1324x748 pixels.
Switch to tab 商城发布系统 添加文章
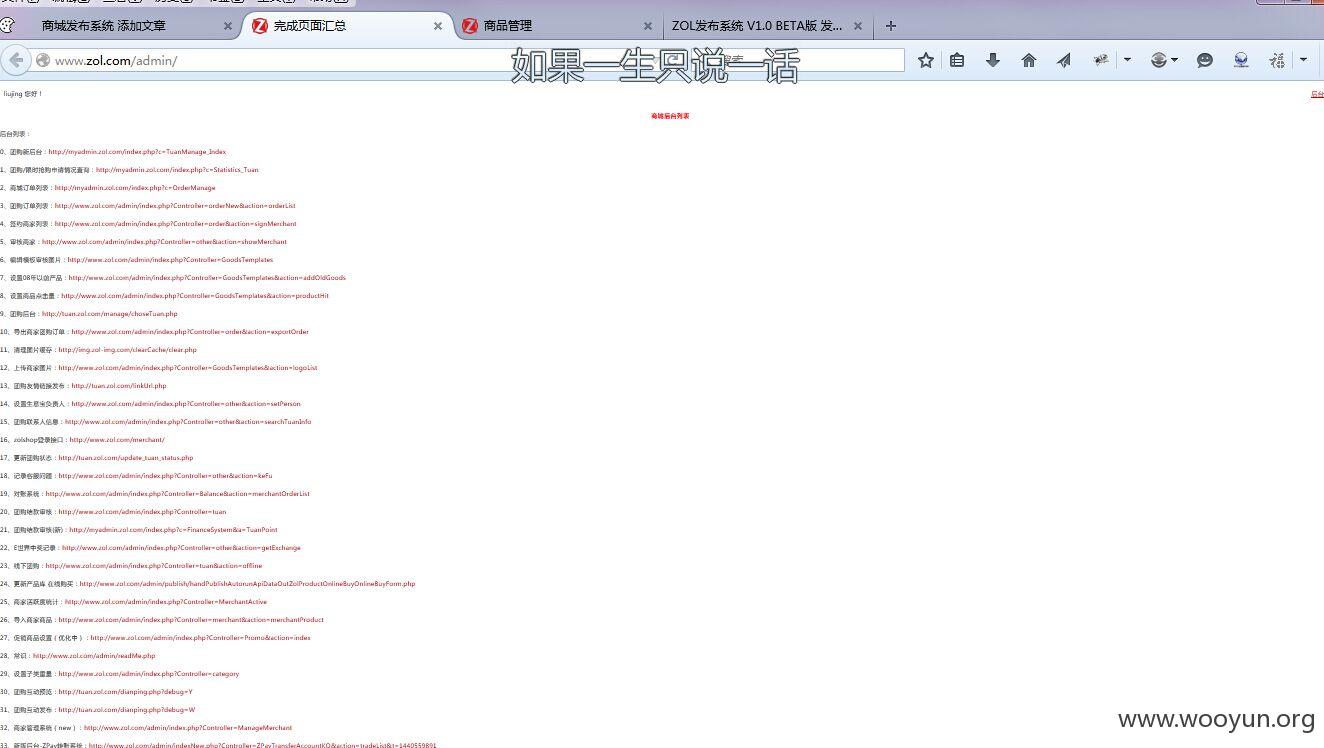coord(104,26)
